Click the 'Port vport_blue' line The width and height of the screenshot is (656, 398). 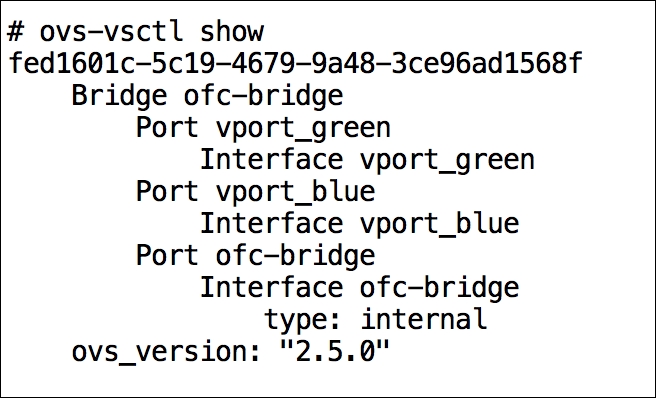pyautogui.click(x=256, y=191)
